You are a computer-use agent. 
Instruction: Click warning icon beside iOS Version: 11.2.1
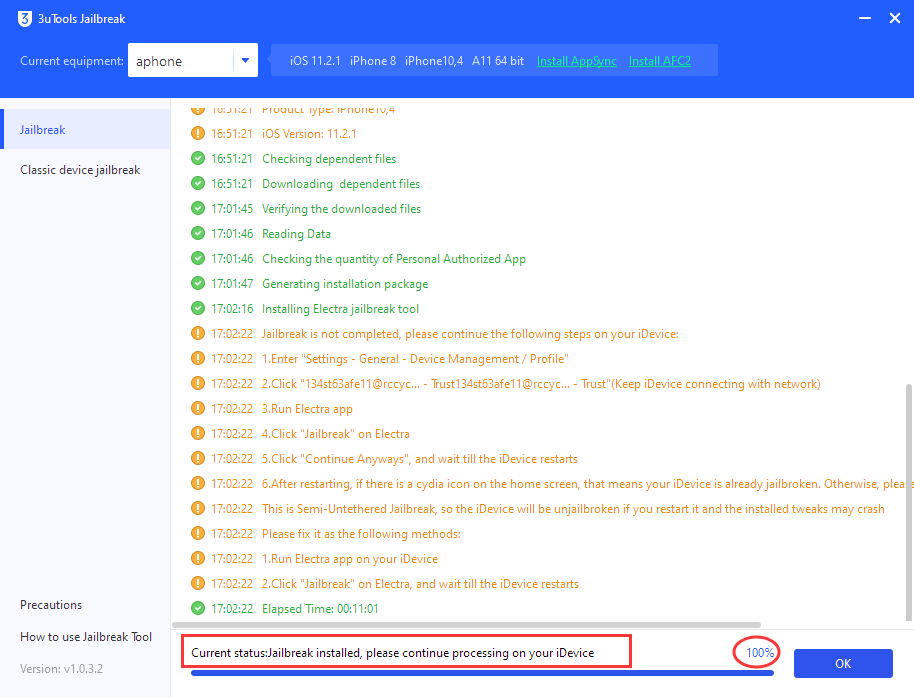[198, 133]
